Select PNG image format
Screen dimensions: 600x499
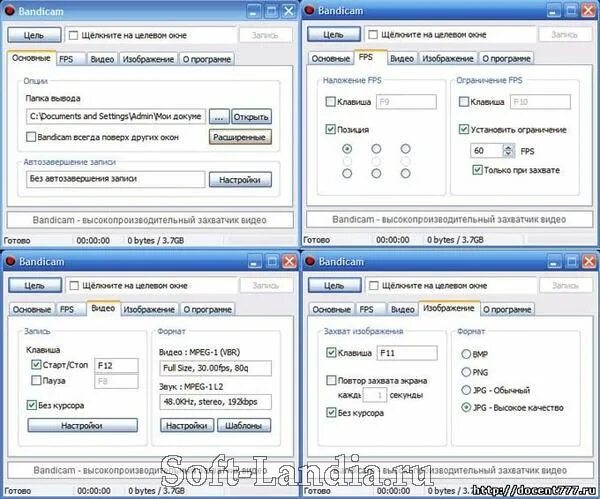(466, 372)
